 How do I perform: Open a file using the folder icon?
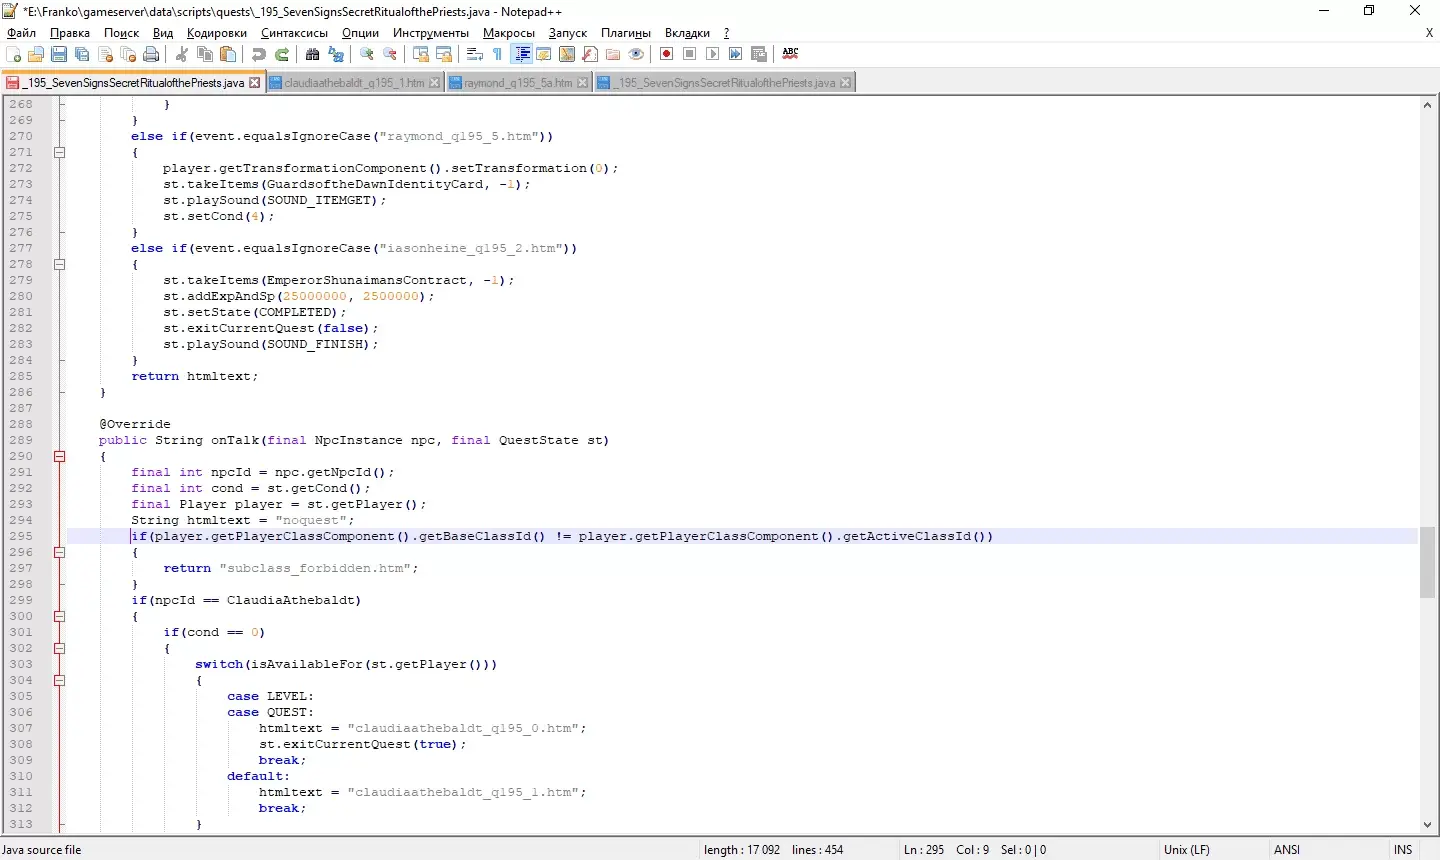[x=36, y=54]
